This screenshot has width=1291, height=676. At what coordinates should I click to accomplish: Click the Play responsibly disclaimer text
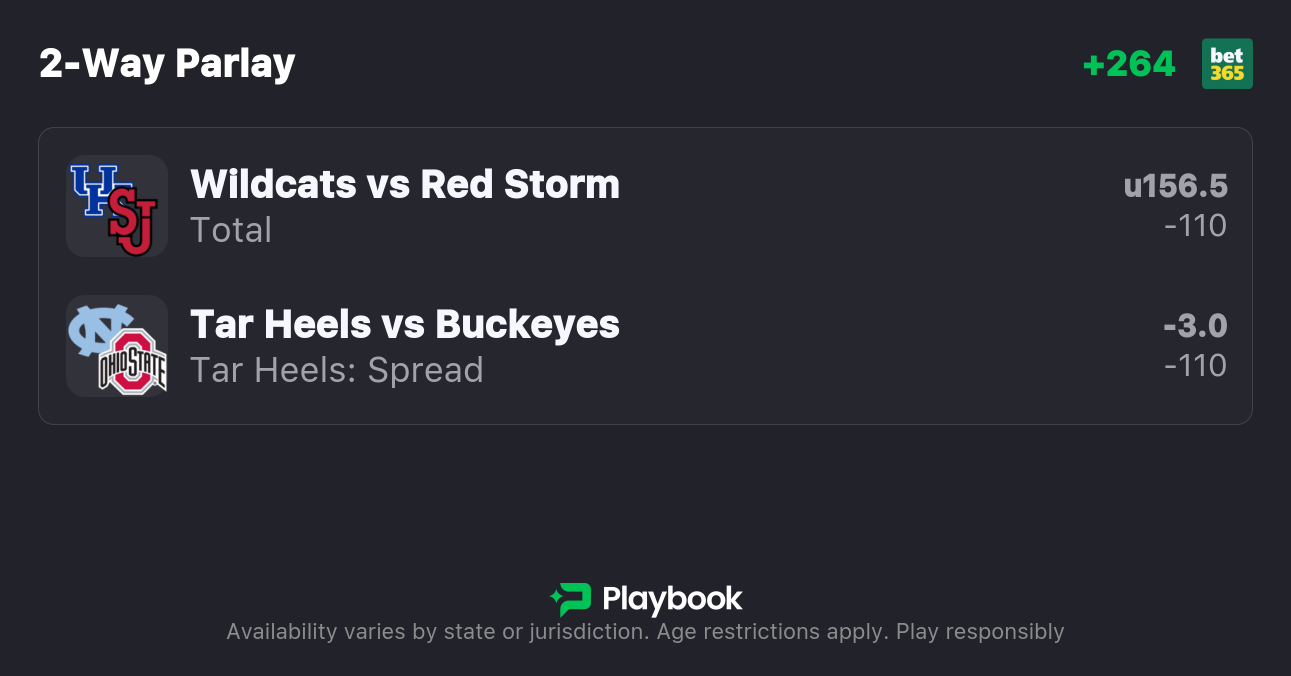tap(980, 632)
